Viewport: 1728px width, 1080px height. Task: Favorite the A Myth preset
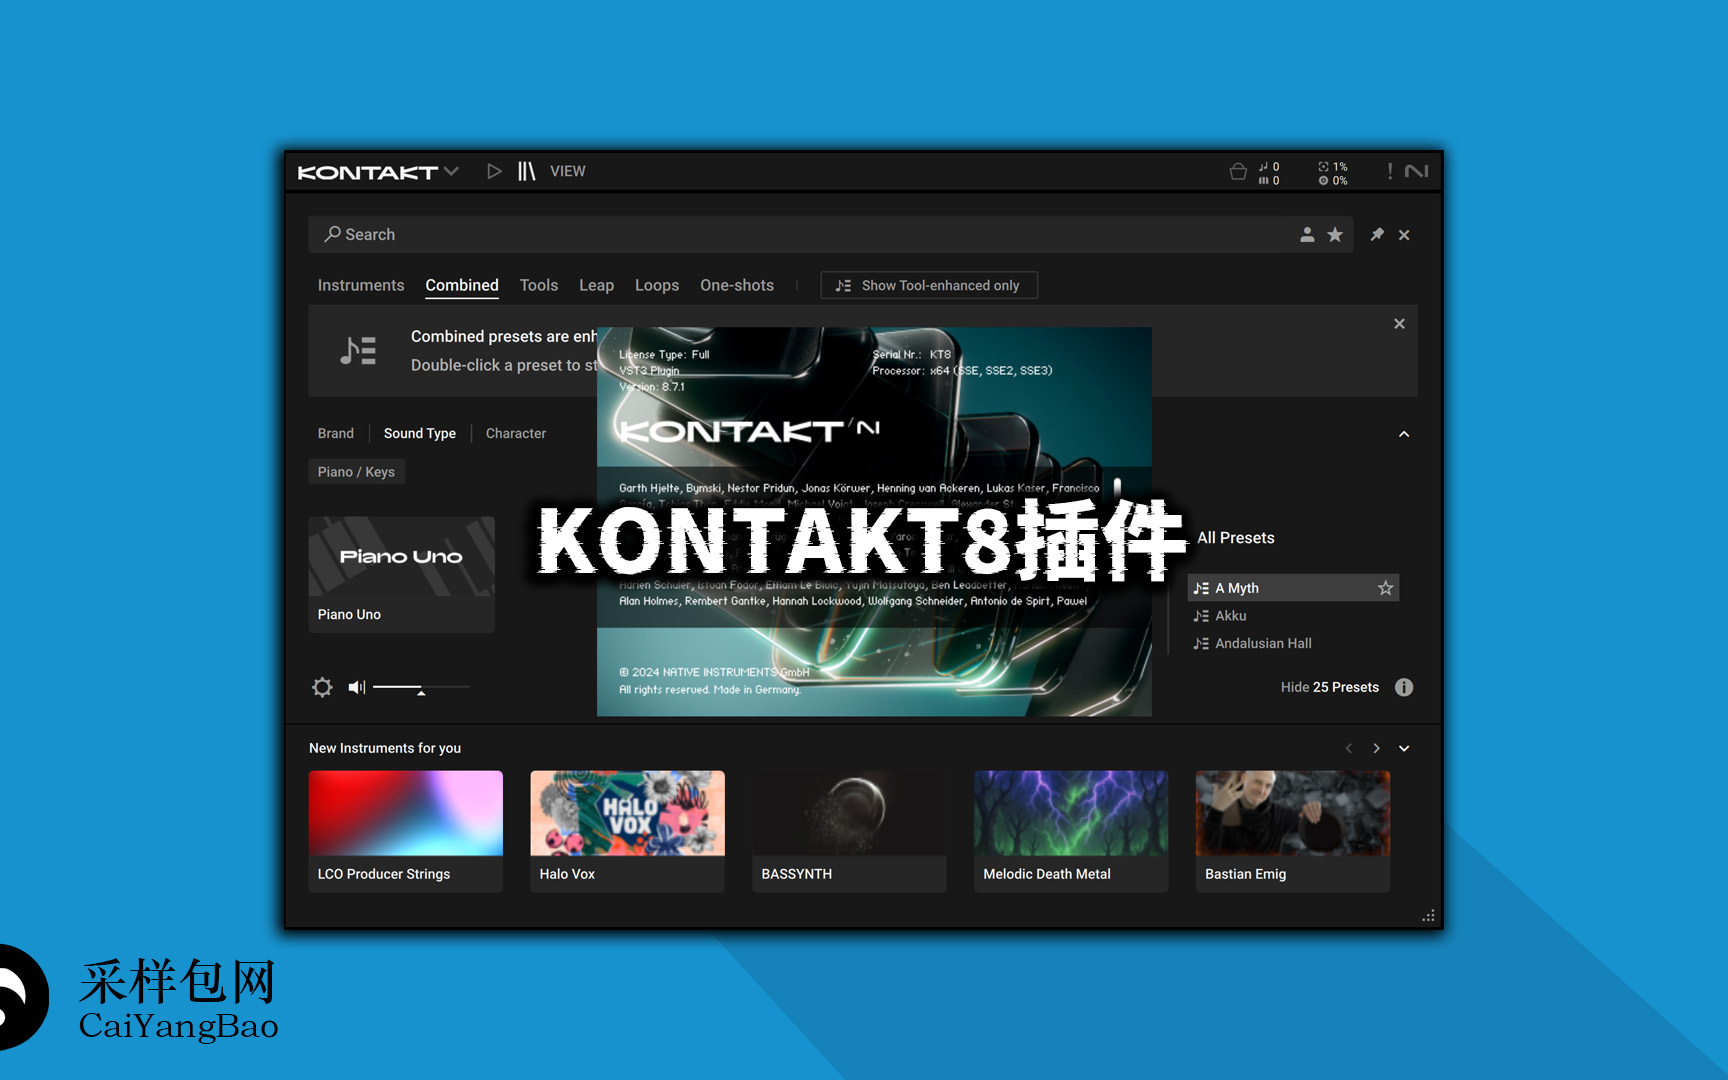point(1385,588)
